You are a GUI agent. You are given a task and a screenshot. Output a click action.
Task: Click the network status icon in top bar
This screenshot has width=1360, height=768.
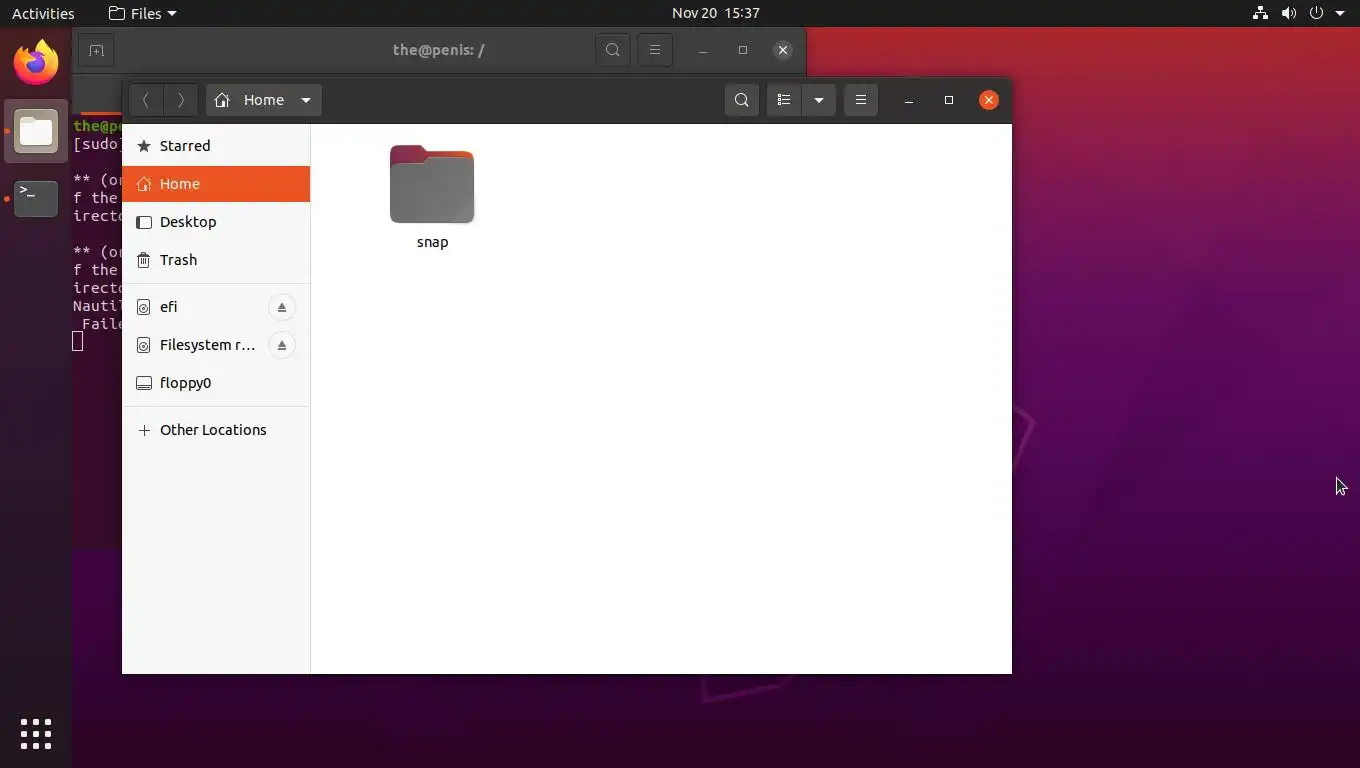point(1260,13)
